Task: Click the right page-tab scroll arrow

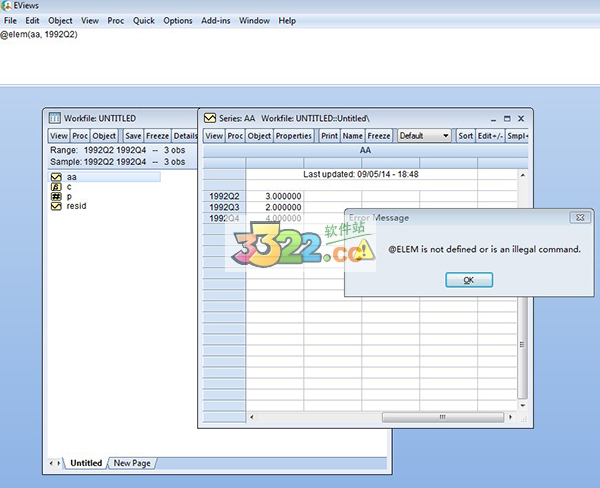Action: (59, 463)
